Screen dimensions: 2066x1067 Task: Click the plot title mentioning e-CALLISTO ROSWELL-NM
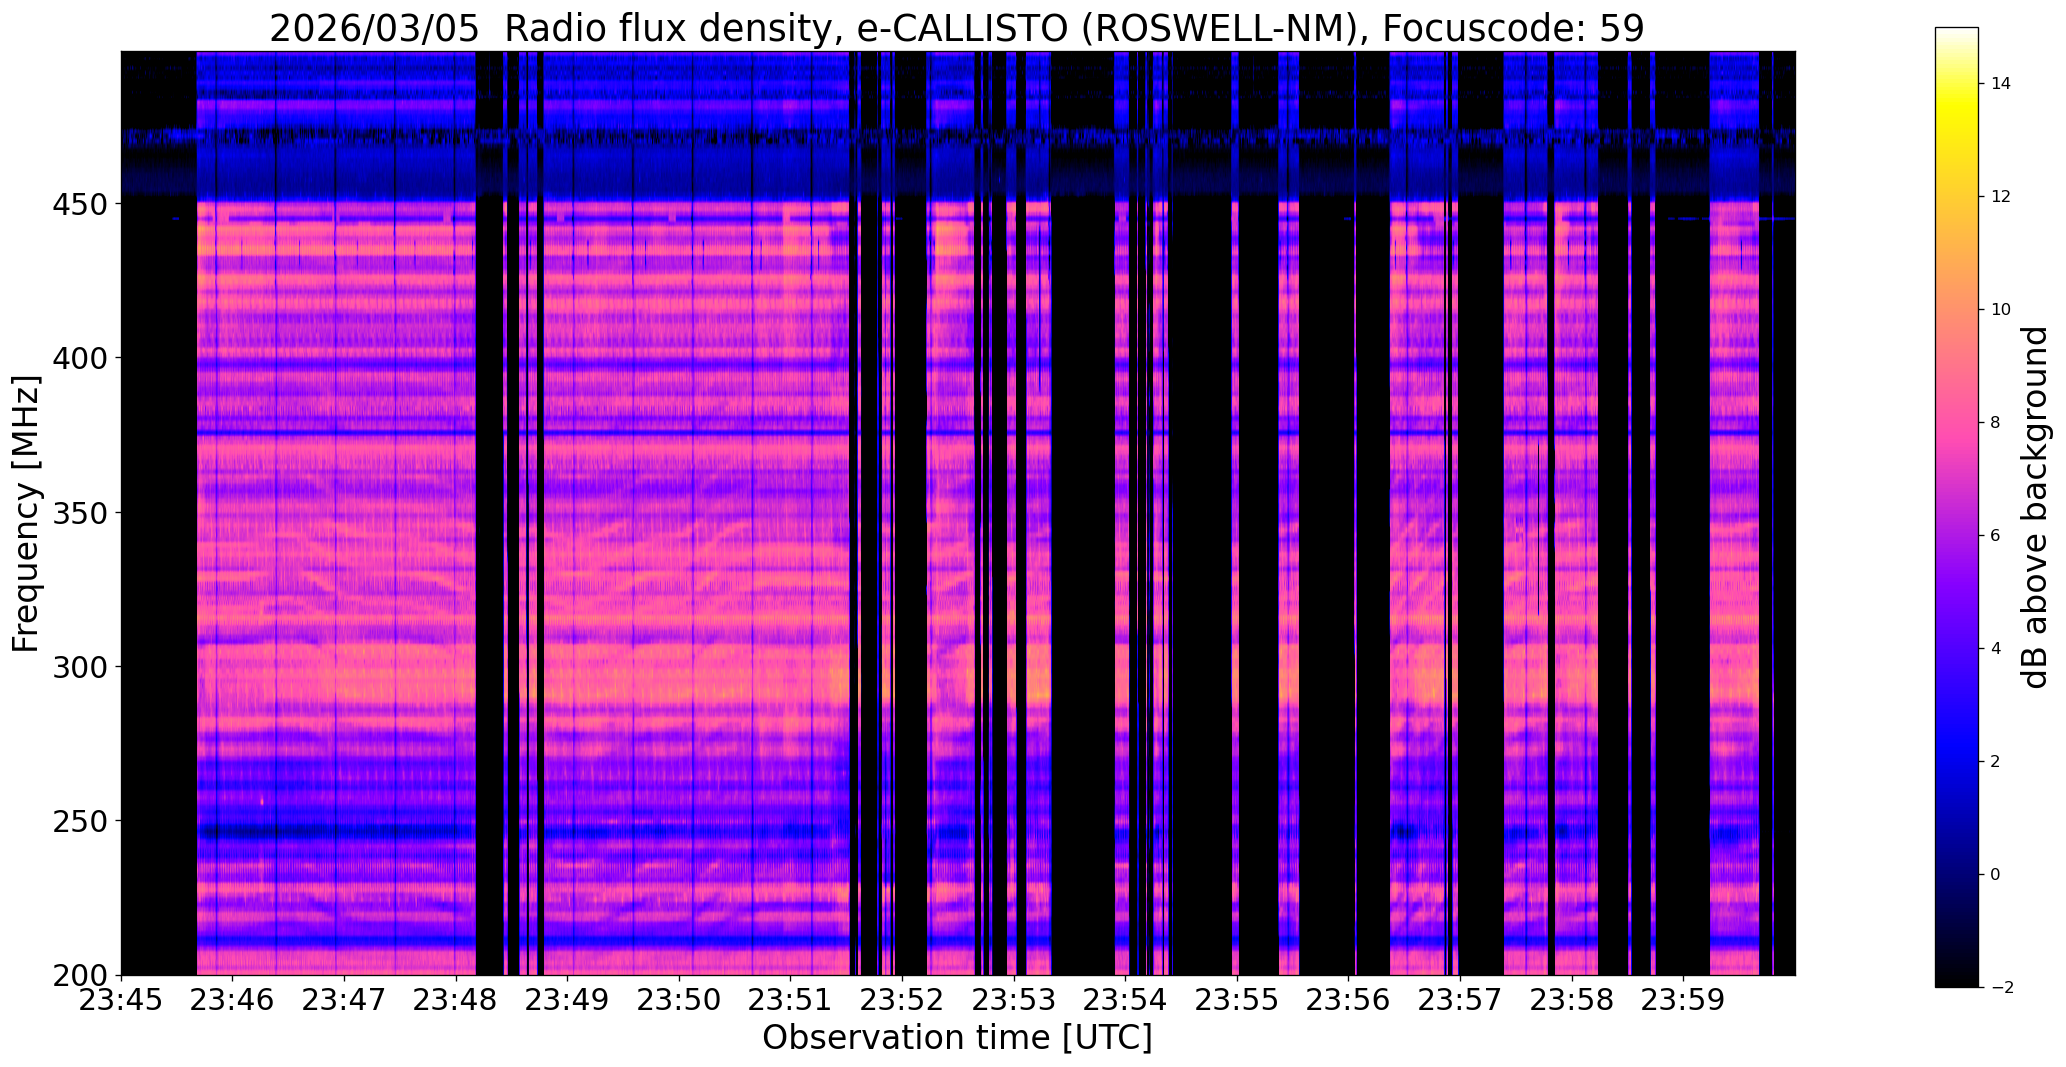[957, 29]
